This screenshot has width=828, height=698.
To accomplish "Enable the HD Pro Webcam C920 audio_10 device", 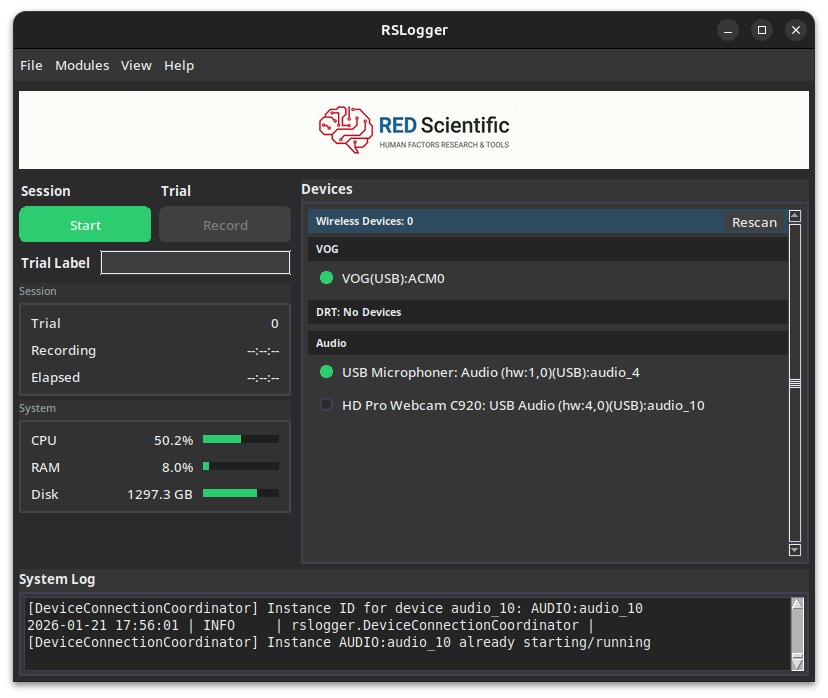I will [326, 405].
